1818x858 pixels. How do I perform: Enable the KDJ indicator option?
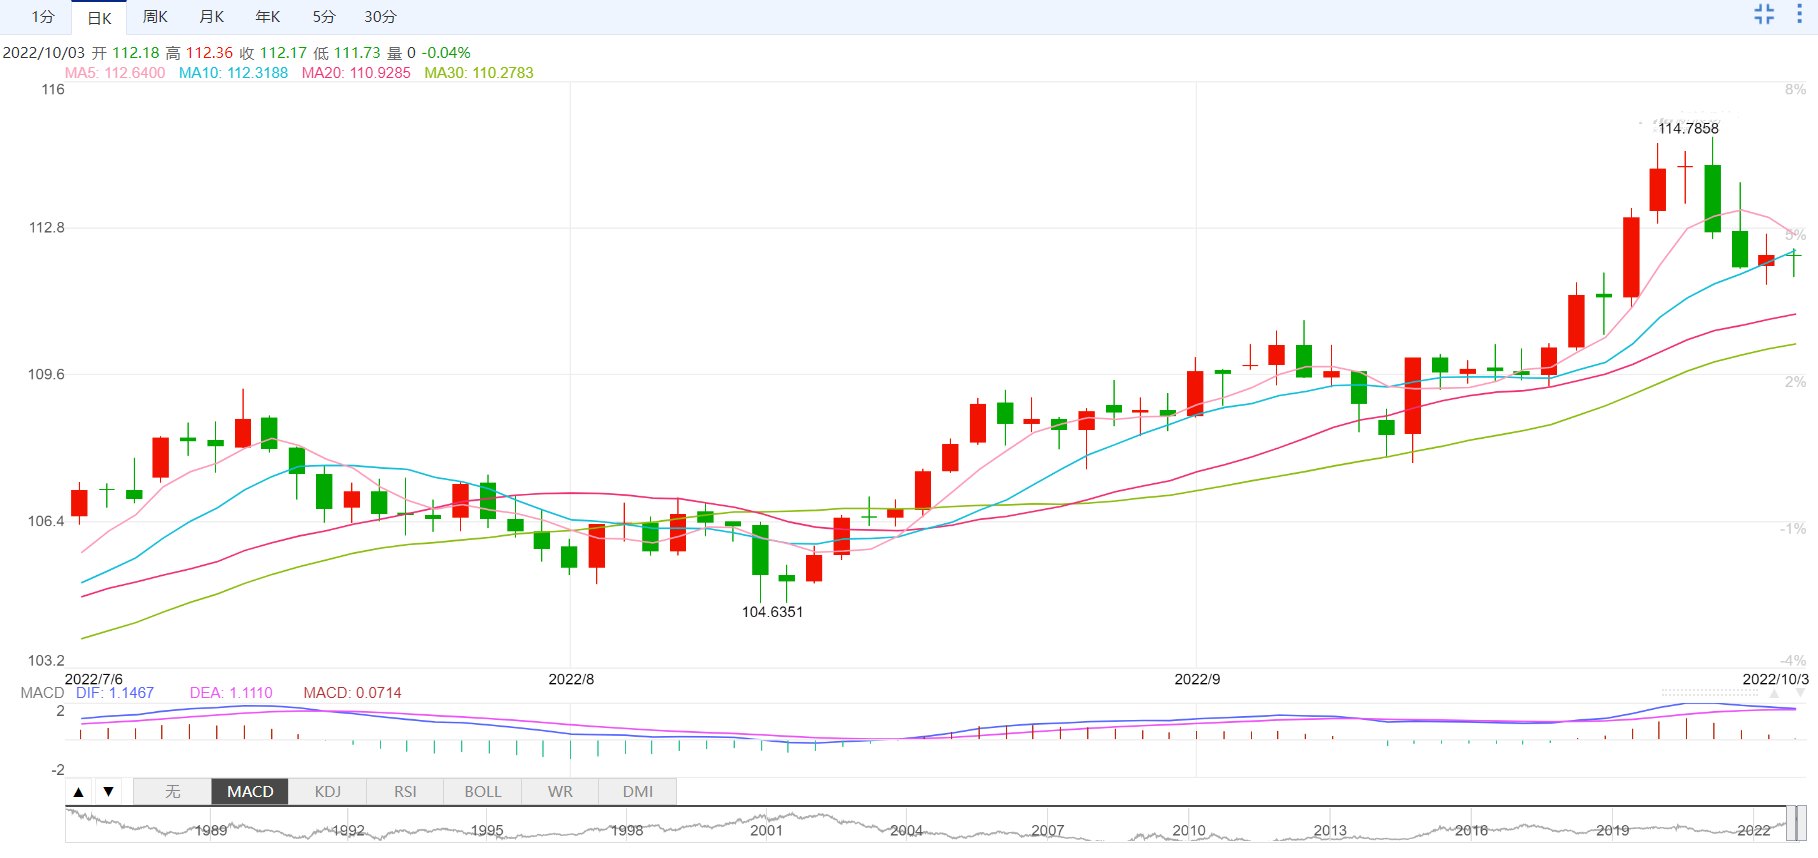(328, 792)
